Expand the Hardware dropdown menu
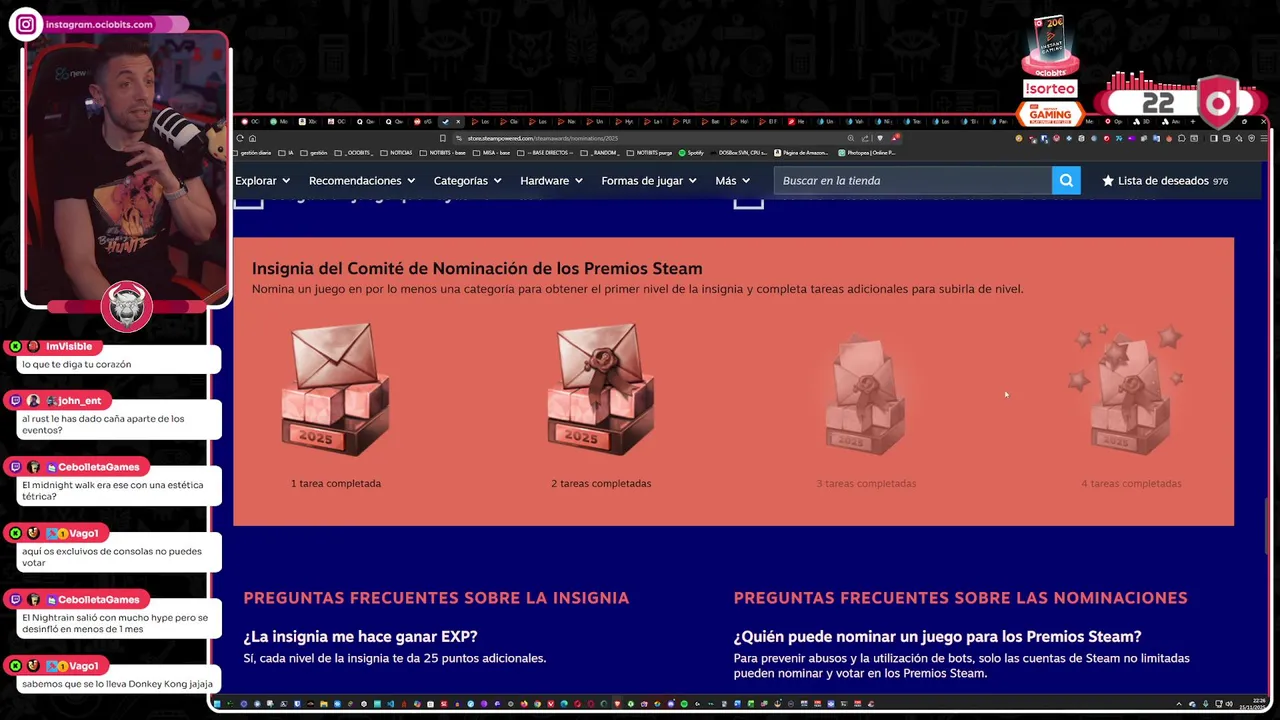 551,181
